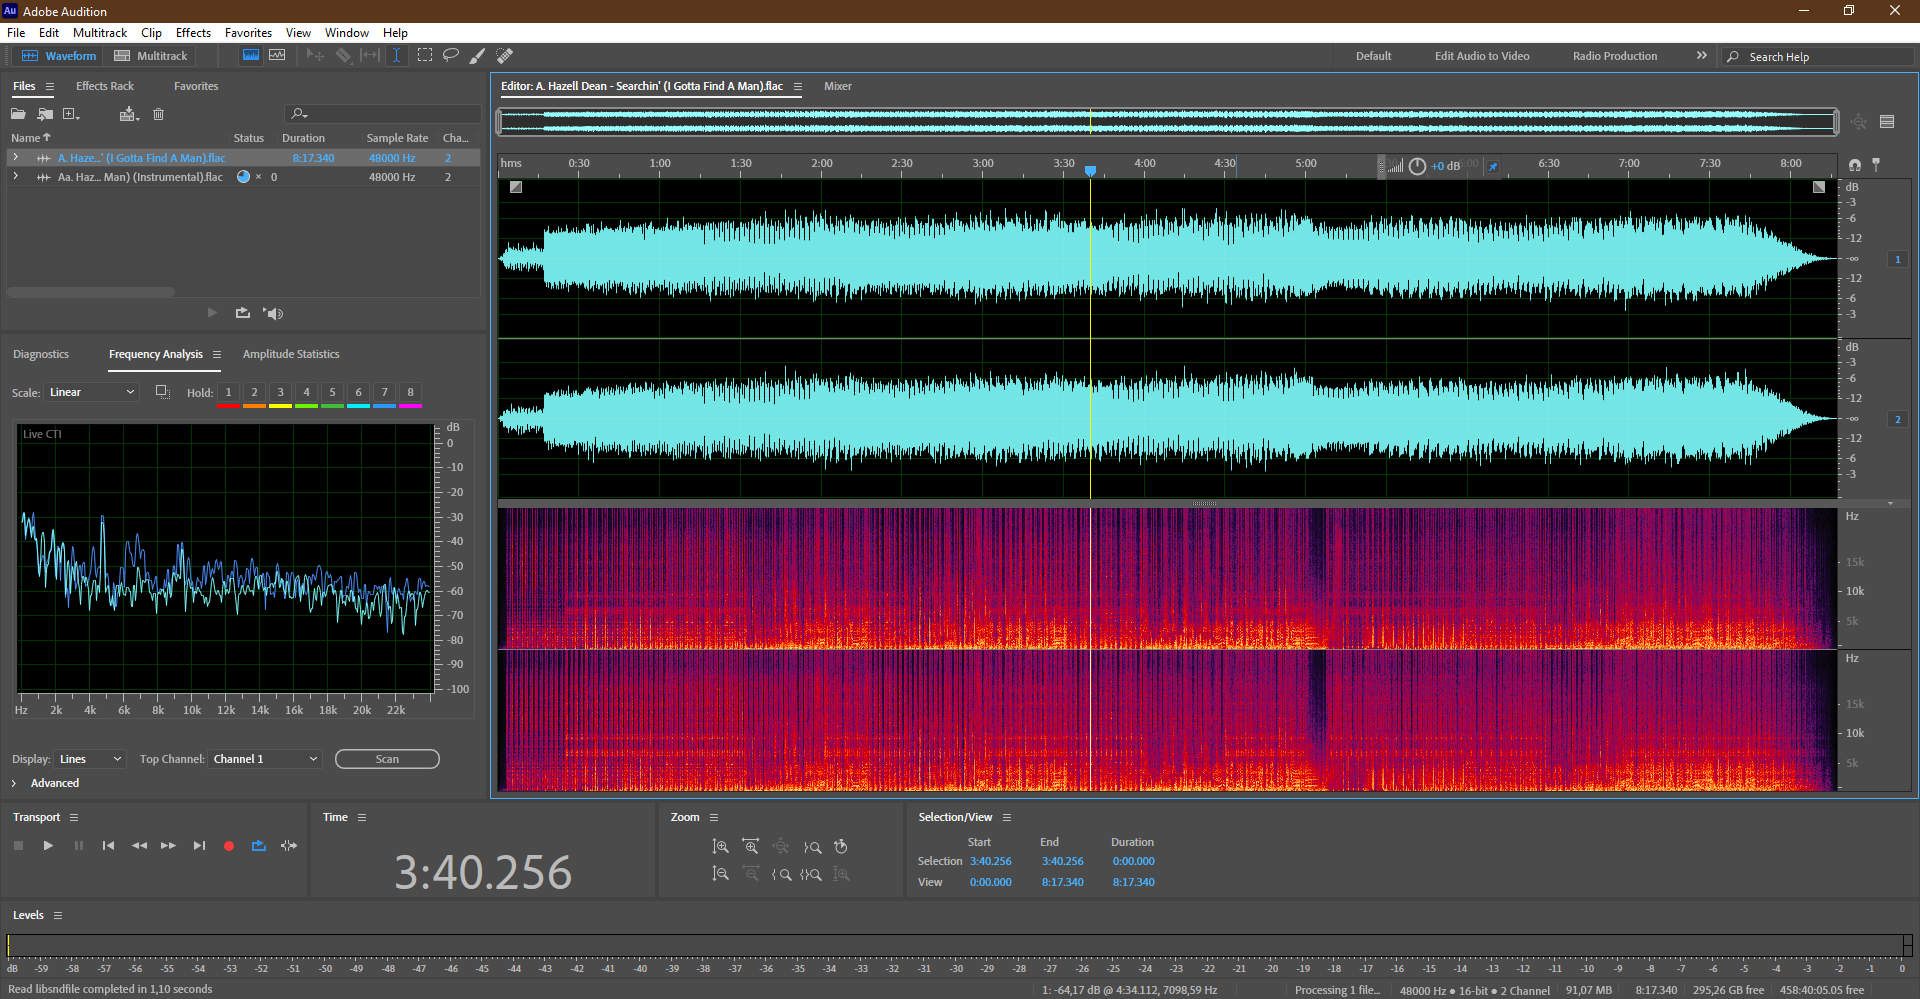Screen dimensions: 1920x999
Task: Click the Zoom In (Amplitude) icon
Action: (720, 847)
